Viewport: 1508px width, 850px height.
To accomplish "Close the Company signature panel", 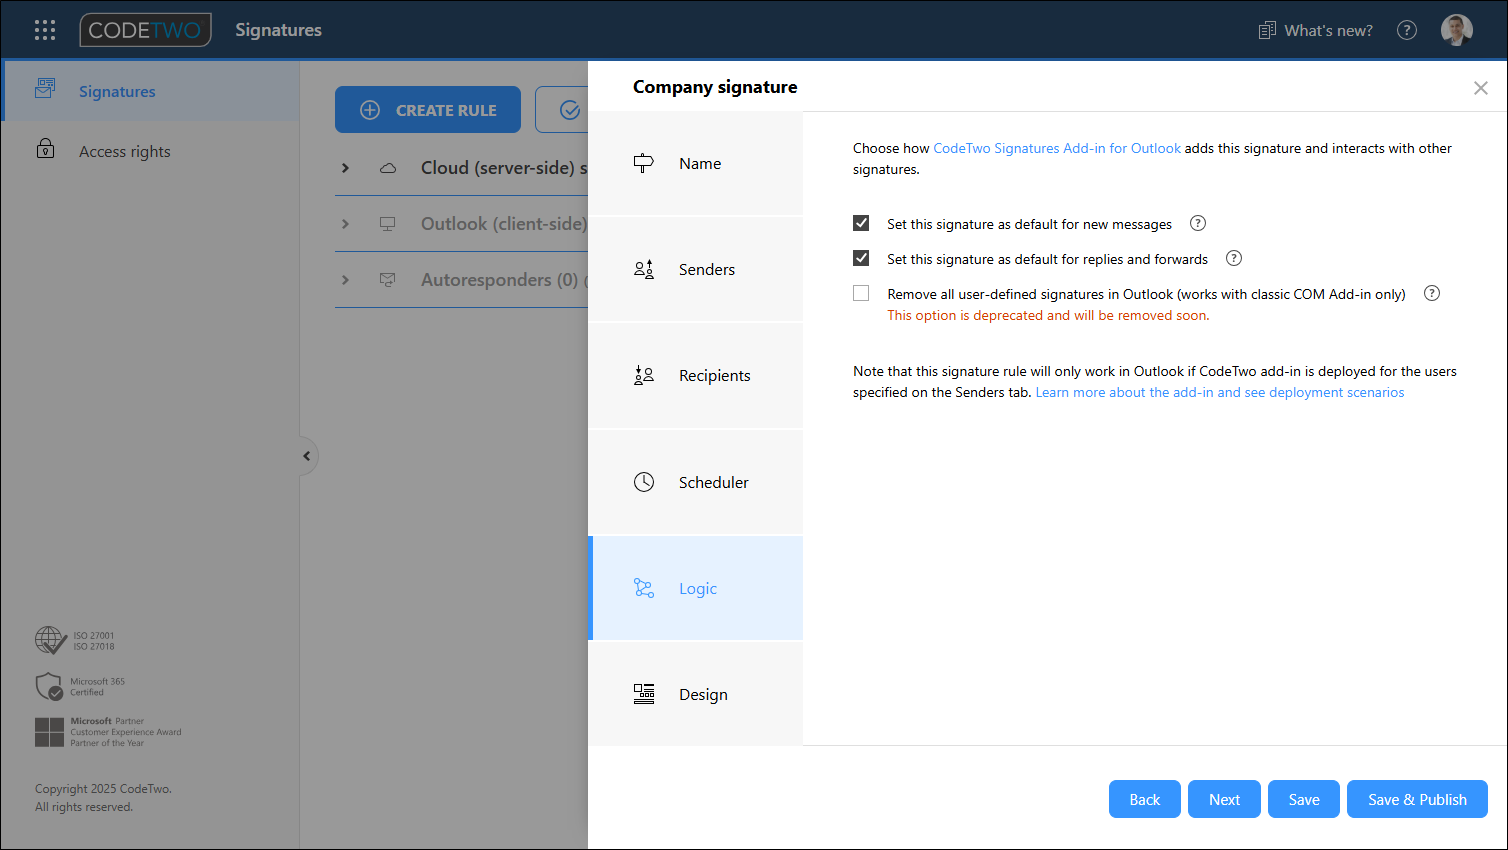I will coord(1481,88).
